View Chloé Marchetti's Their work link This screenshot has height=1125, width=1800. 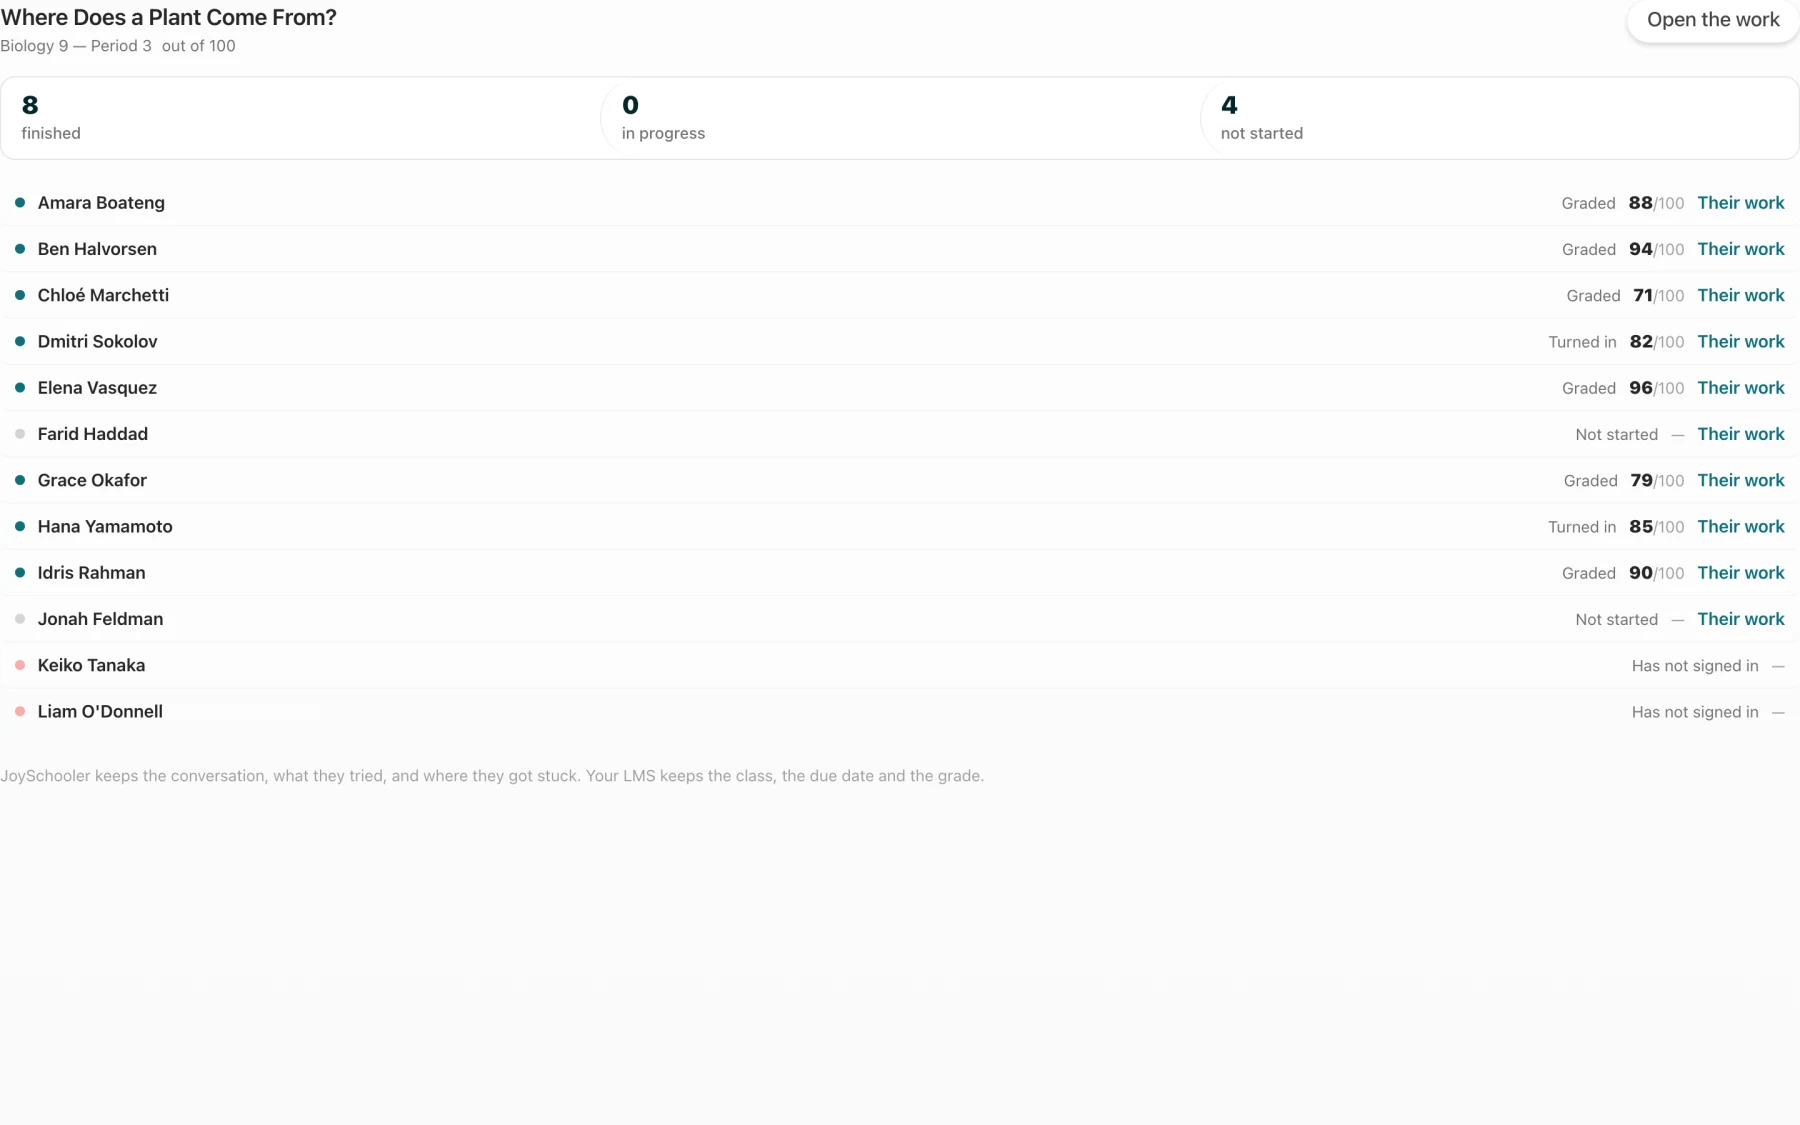coord(1740,295)
